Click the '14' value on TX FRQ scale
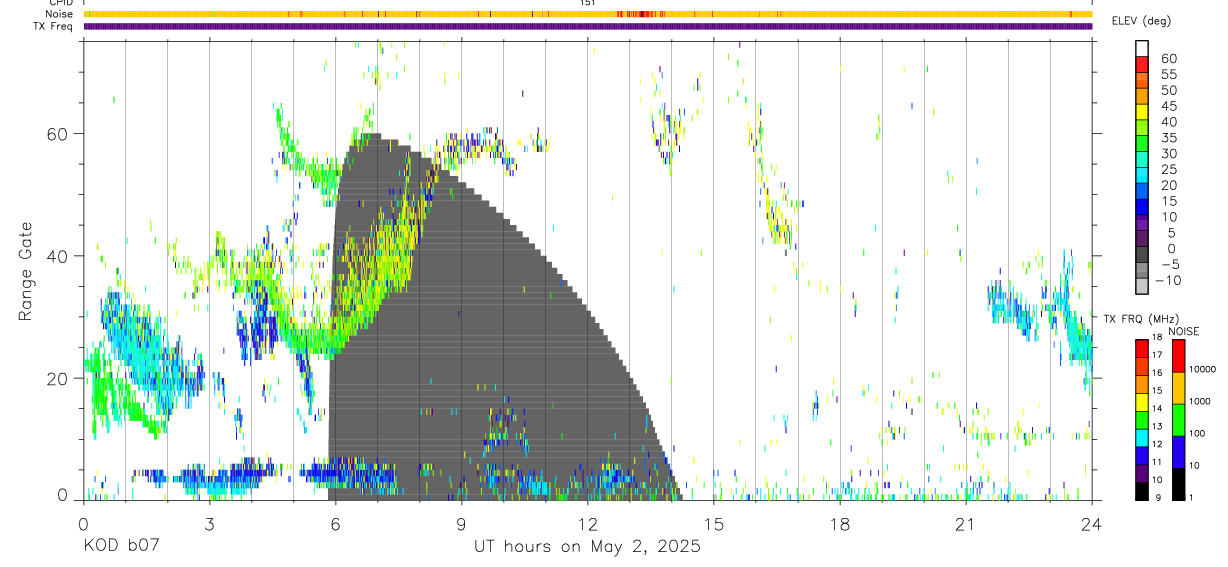The height and width of the screenshot is (567, 1228). [1157, 408]
